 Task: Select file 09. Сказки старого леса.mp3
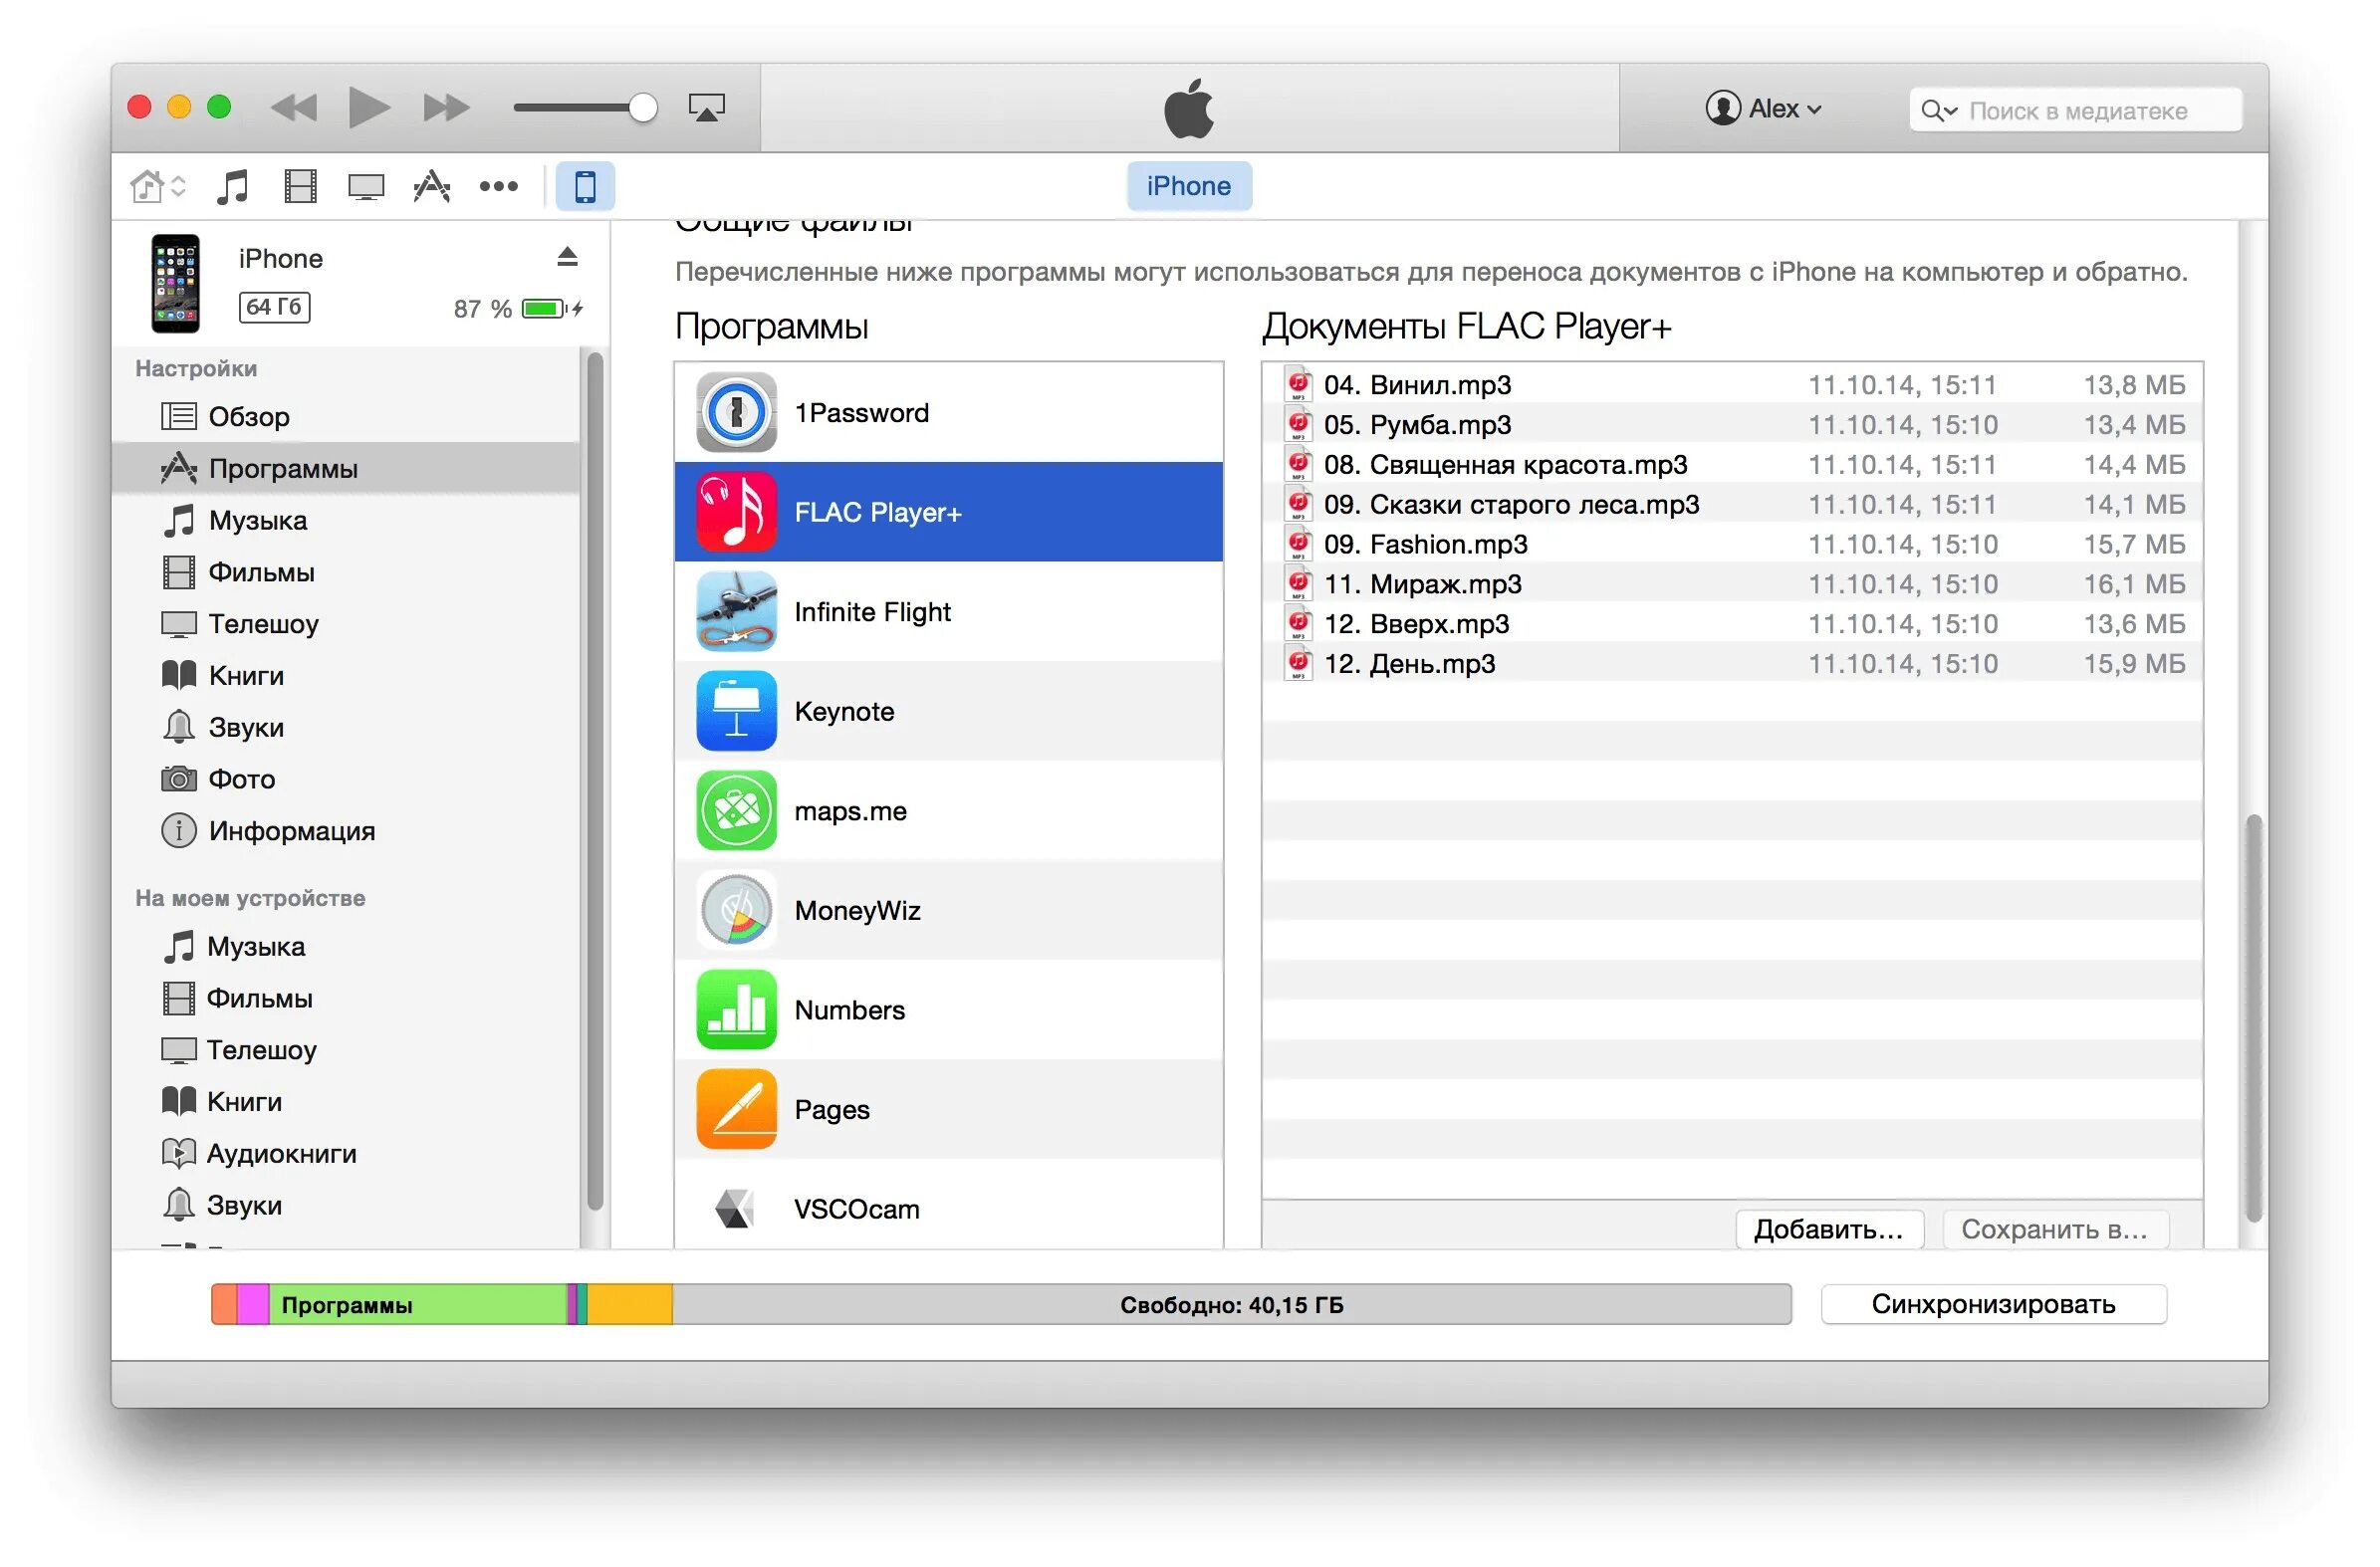tap(1733, 504)
